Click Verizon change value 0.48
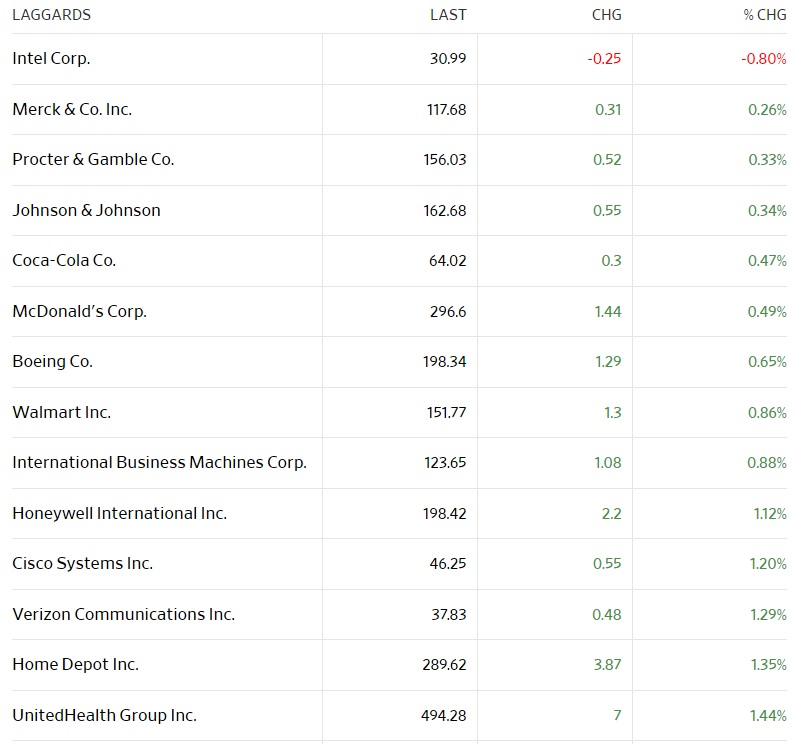Image resolution: width=795 pixels, height=744 pixels. (x=607, y=614)
